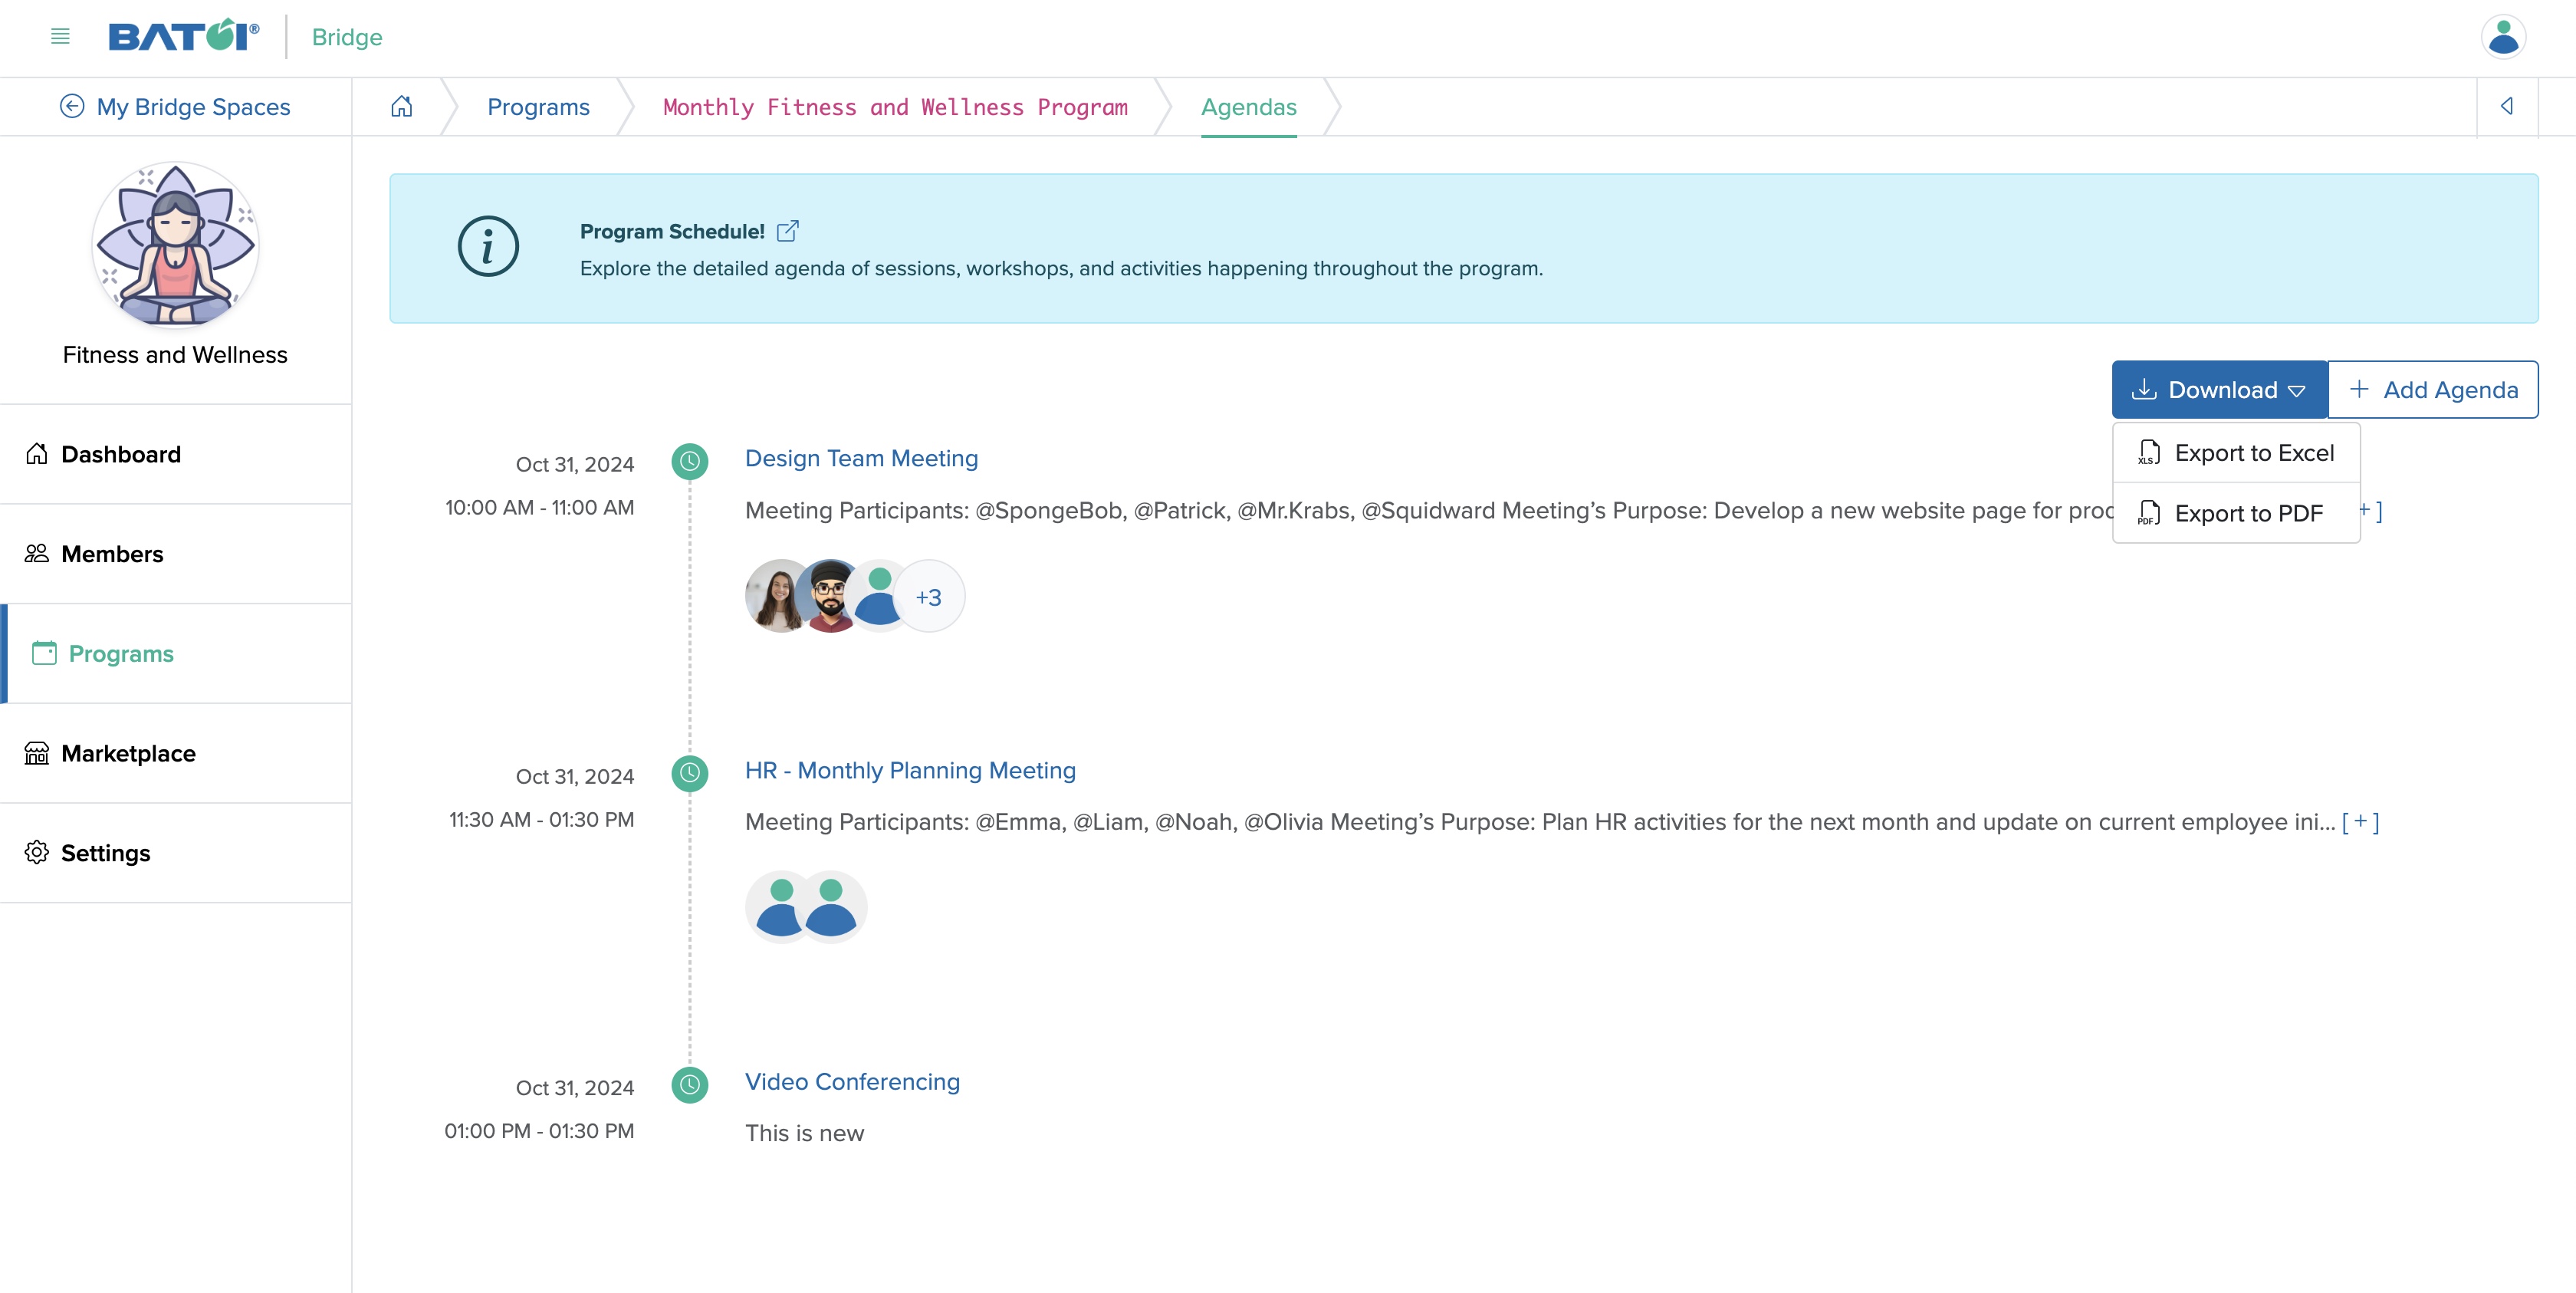This screenshot has height=1293, width=2576.
Task: Select the Agendas breadcrumb tab
Action: 1248,107
